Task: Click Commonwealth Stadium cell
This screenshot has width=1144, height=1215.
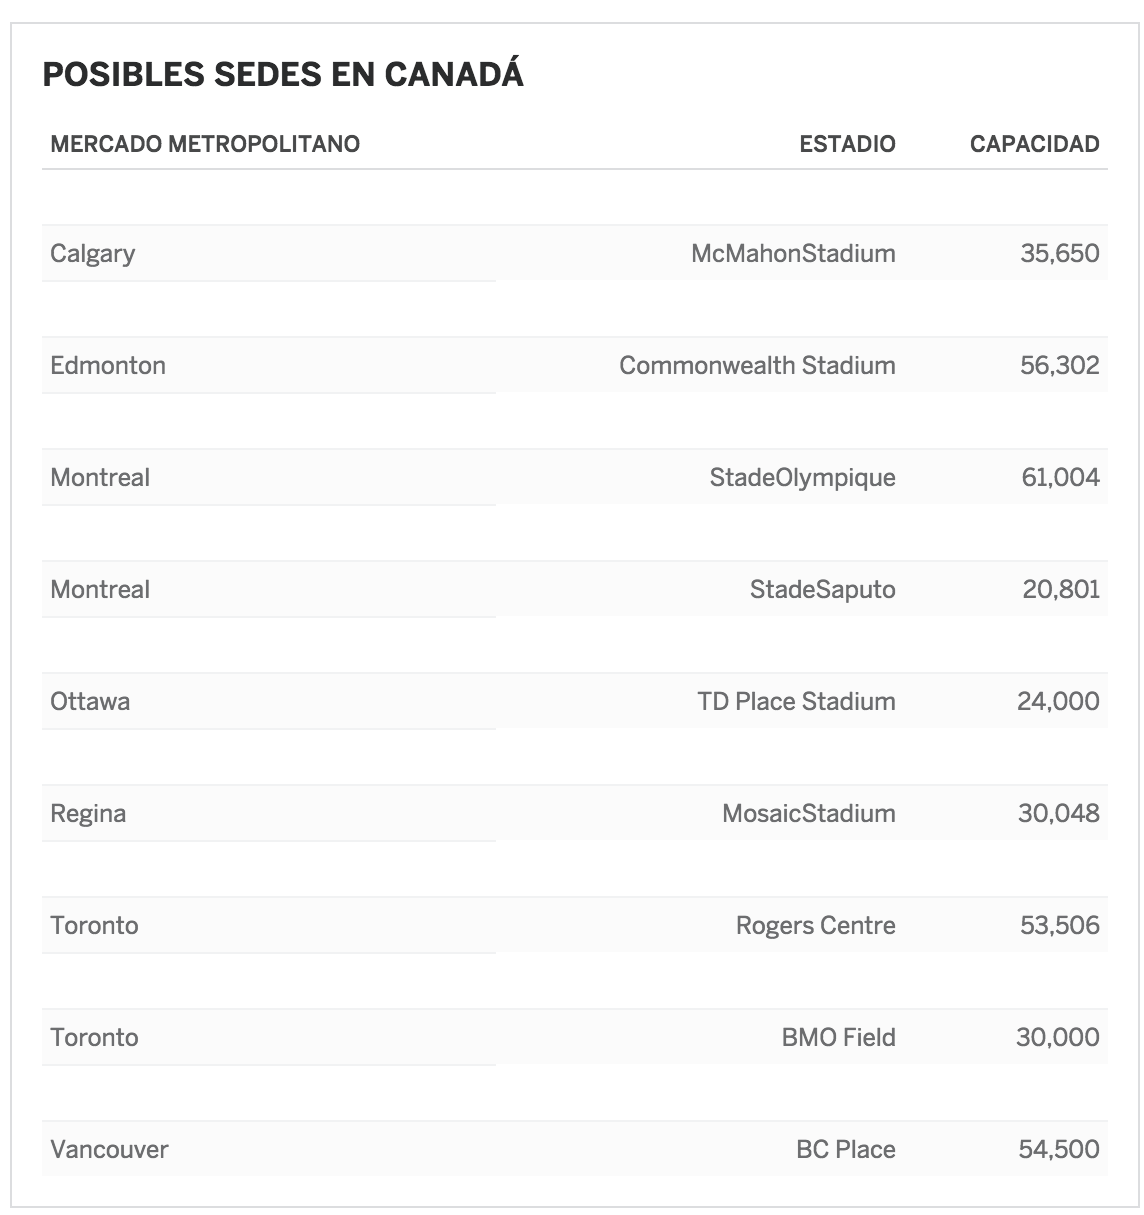Action: (757, 365)
